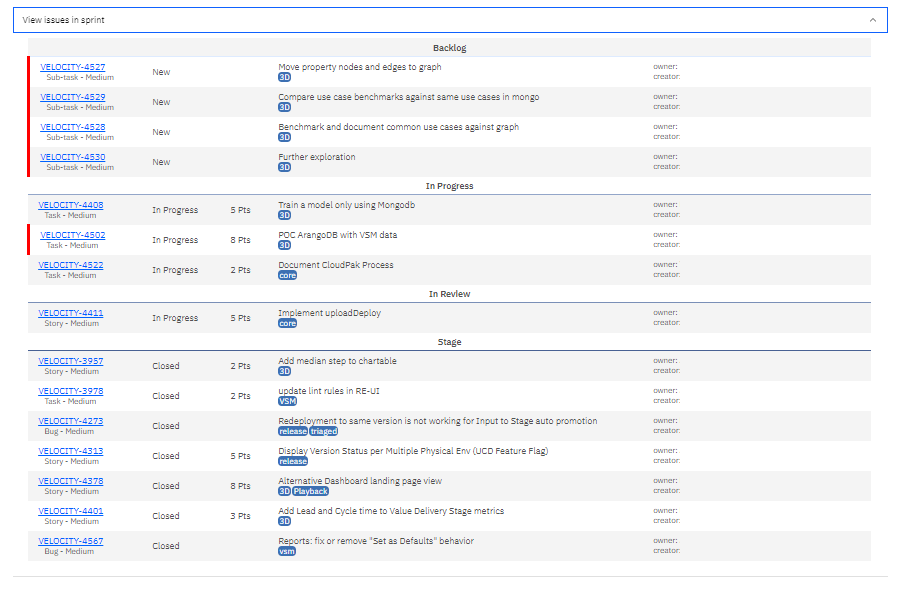Collapse the View issues in sprint chevron
The height and width of the screenshot is (592, 902).
[872, 20]
